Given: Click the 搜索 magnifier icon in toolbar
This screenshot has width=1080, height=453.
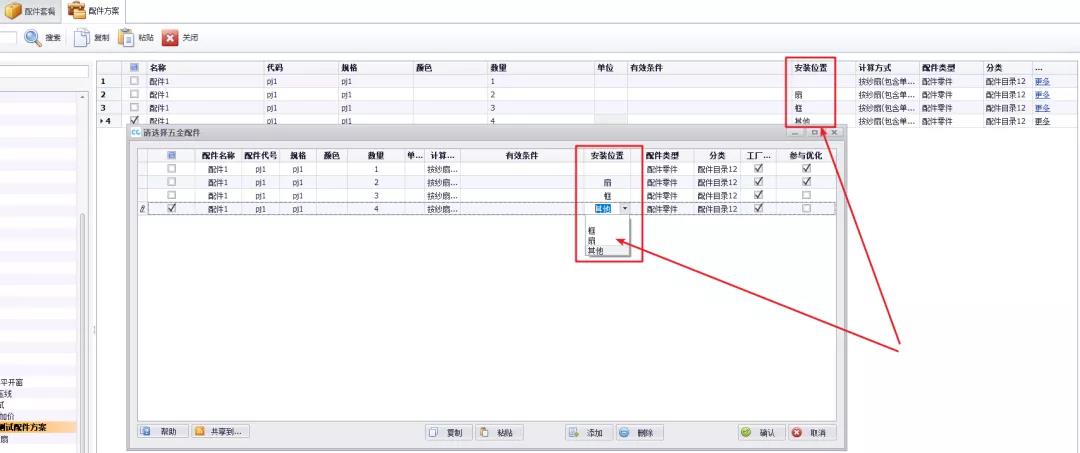Looking at the screenshot, I should (33, 38).
